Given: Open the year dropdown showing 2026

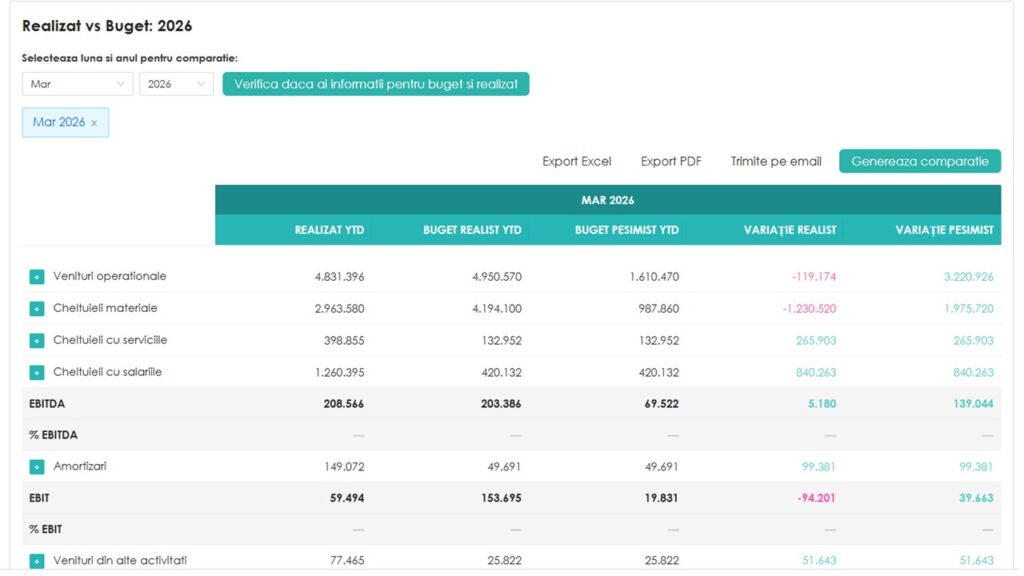Looking at the screenshot, I should click(176, 84).
